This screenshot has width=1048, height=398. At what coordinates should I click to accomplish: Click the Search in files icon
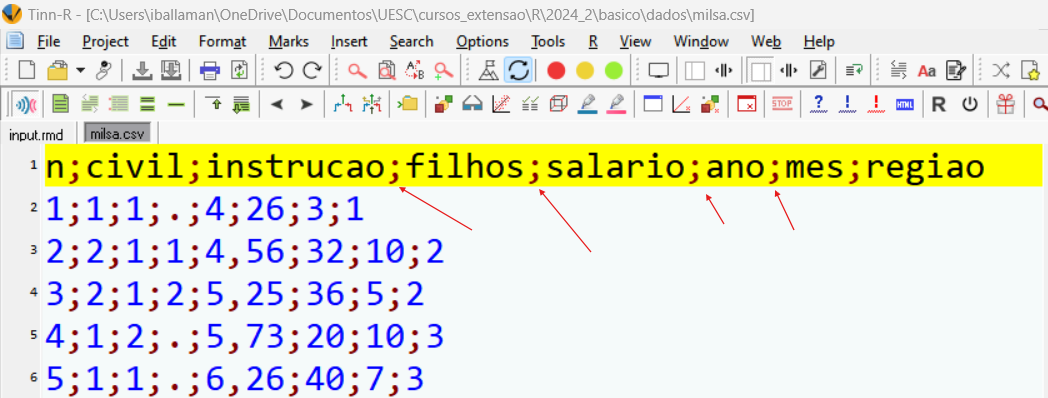coord(386,70)
